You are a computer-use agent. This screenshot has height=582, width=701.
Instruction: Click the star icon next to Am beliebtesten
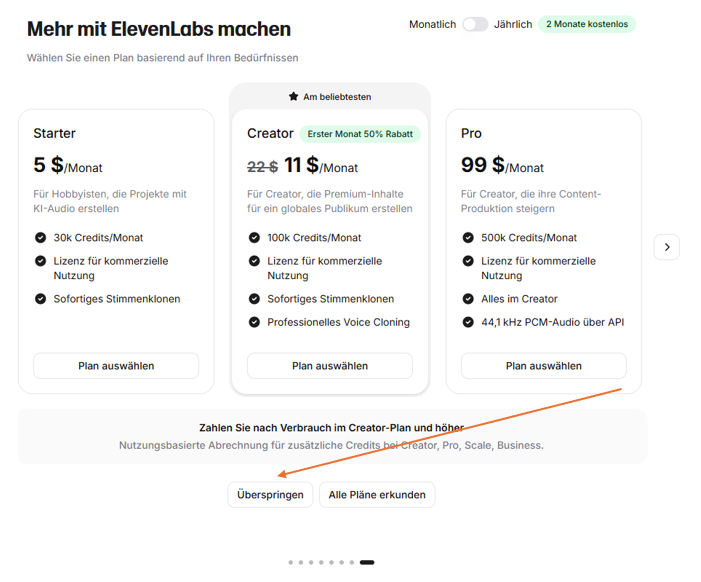[293, 97]
